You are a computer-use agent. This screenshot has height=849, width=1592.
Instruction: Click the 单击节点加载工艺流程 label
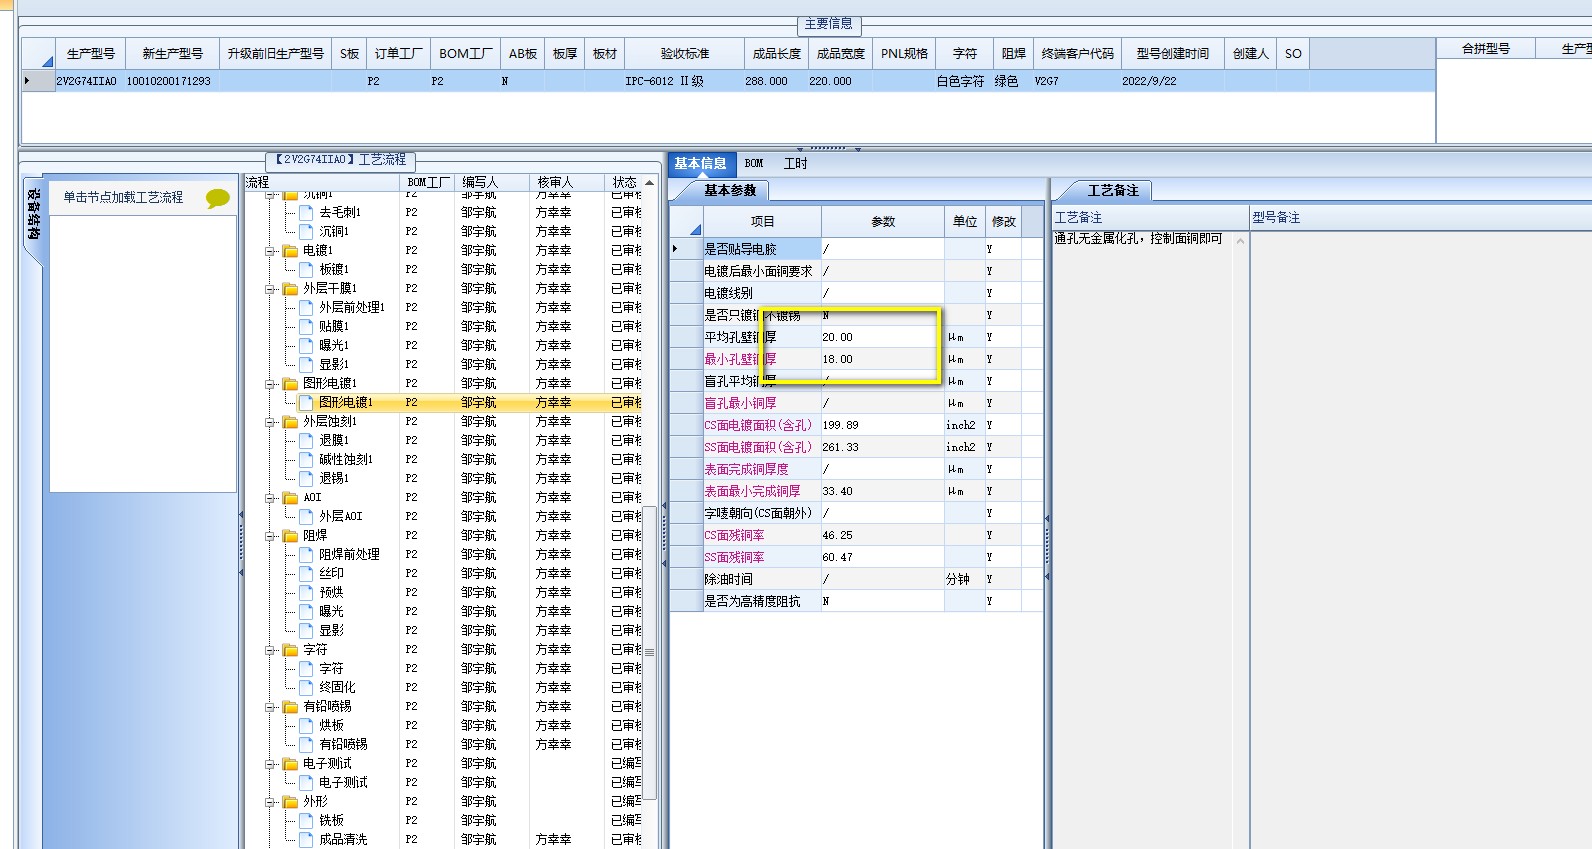(124, 198)
